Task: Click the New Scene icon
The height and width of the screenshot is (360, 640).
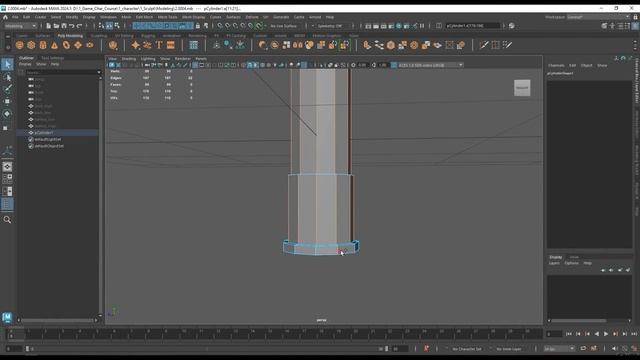Action: 49,26
